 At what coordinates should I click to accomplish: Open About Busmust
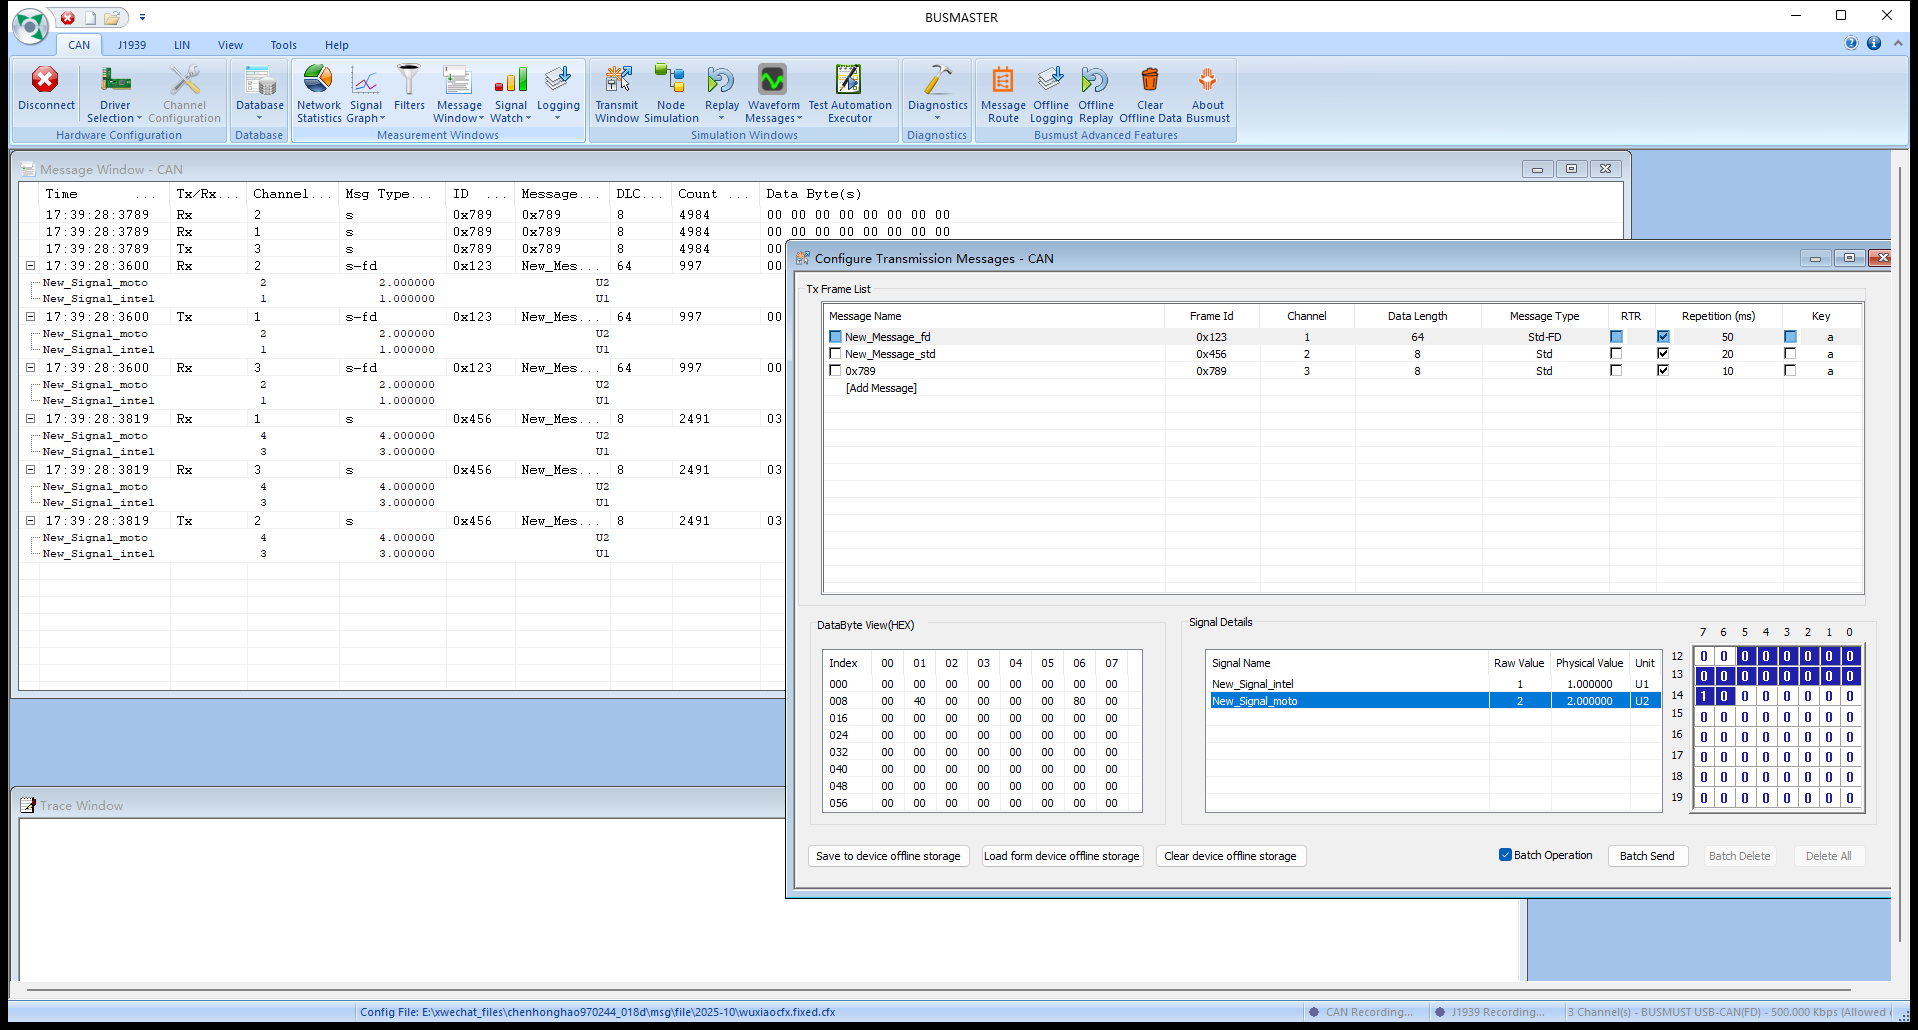point(1208,95)
